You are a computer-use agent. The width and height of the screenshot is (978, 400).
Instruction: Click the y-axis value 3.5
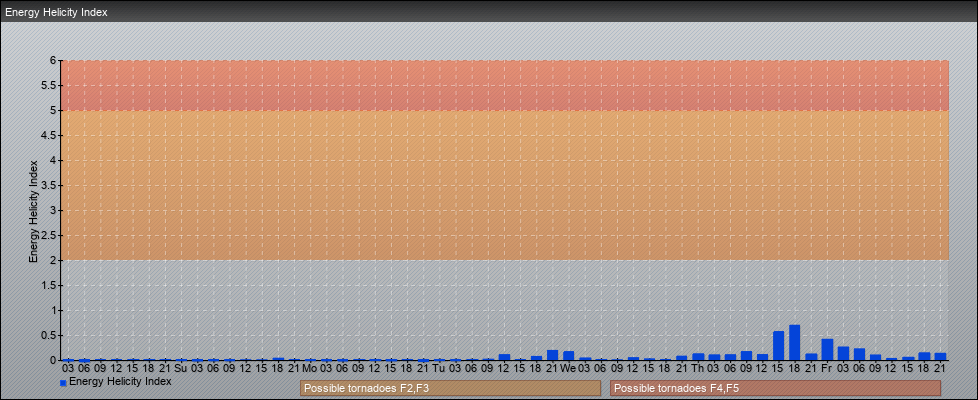pyautogui.click(x=49, y=185)
